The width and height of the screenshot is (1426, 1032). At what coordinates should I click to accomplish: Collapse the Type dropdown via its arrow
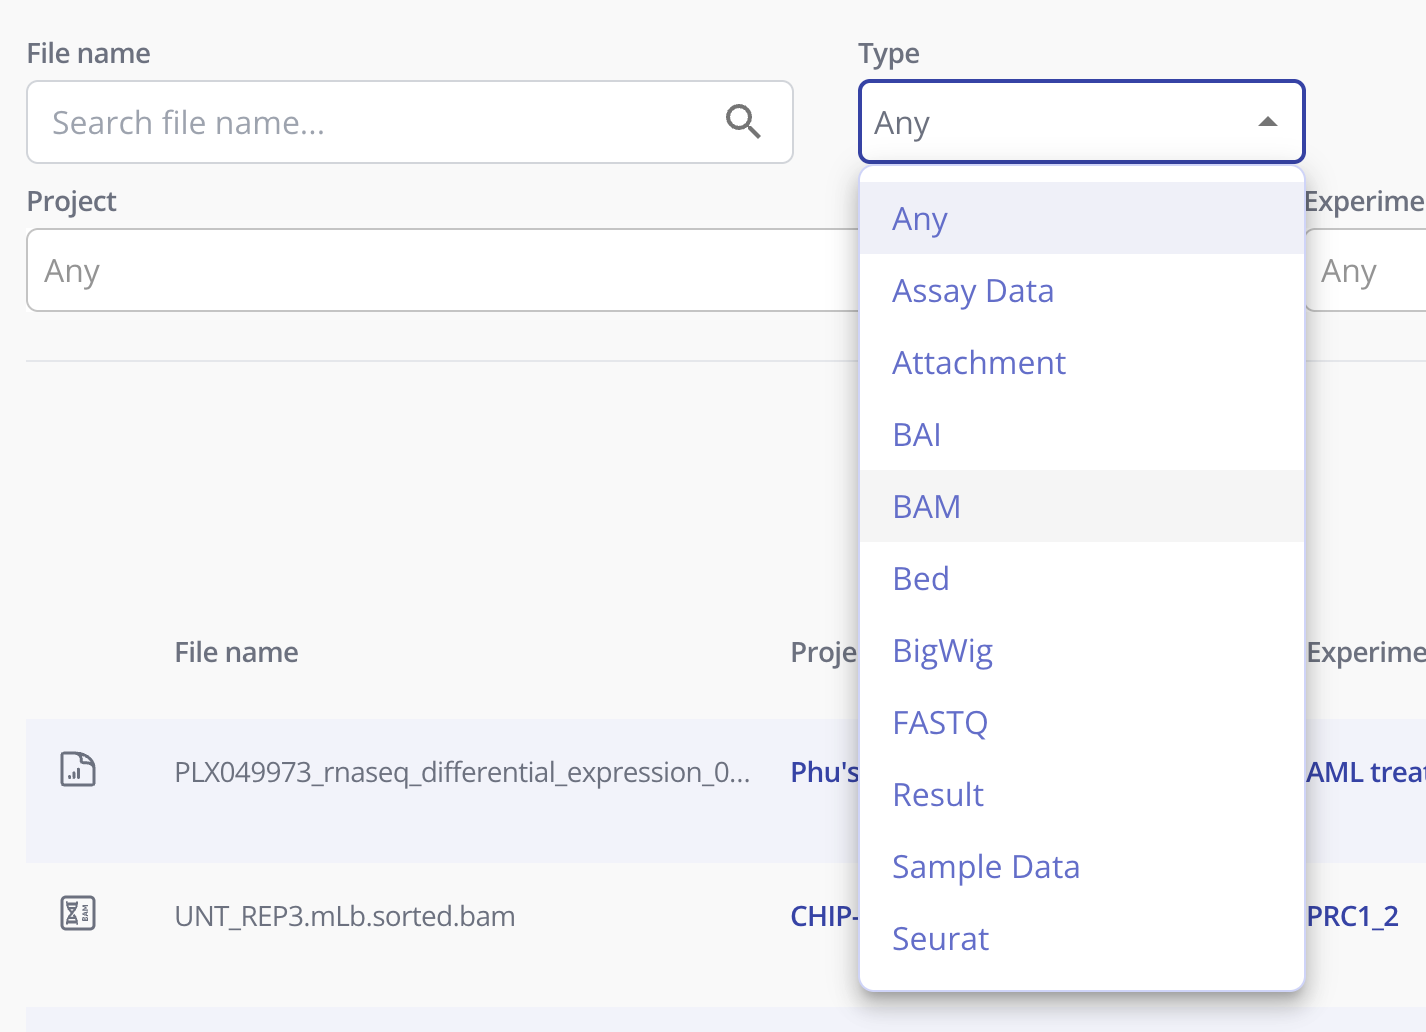(1268, 121)
